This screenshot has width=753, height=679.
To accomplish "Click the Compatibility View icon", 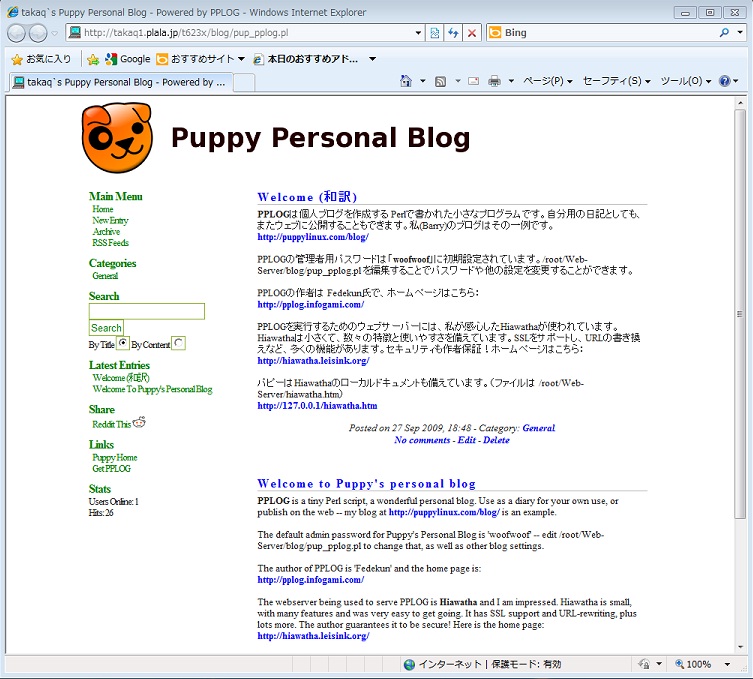I will click(x=435, y=33).
